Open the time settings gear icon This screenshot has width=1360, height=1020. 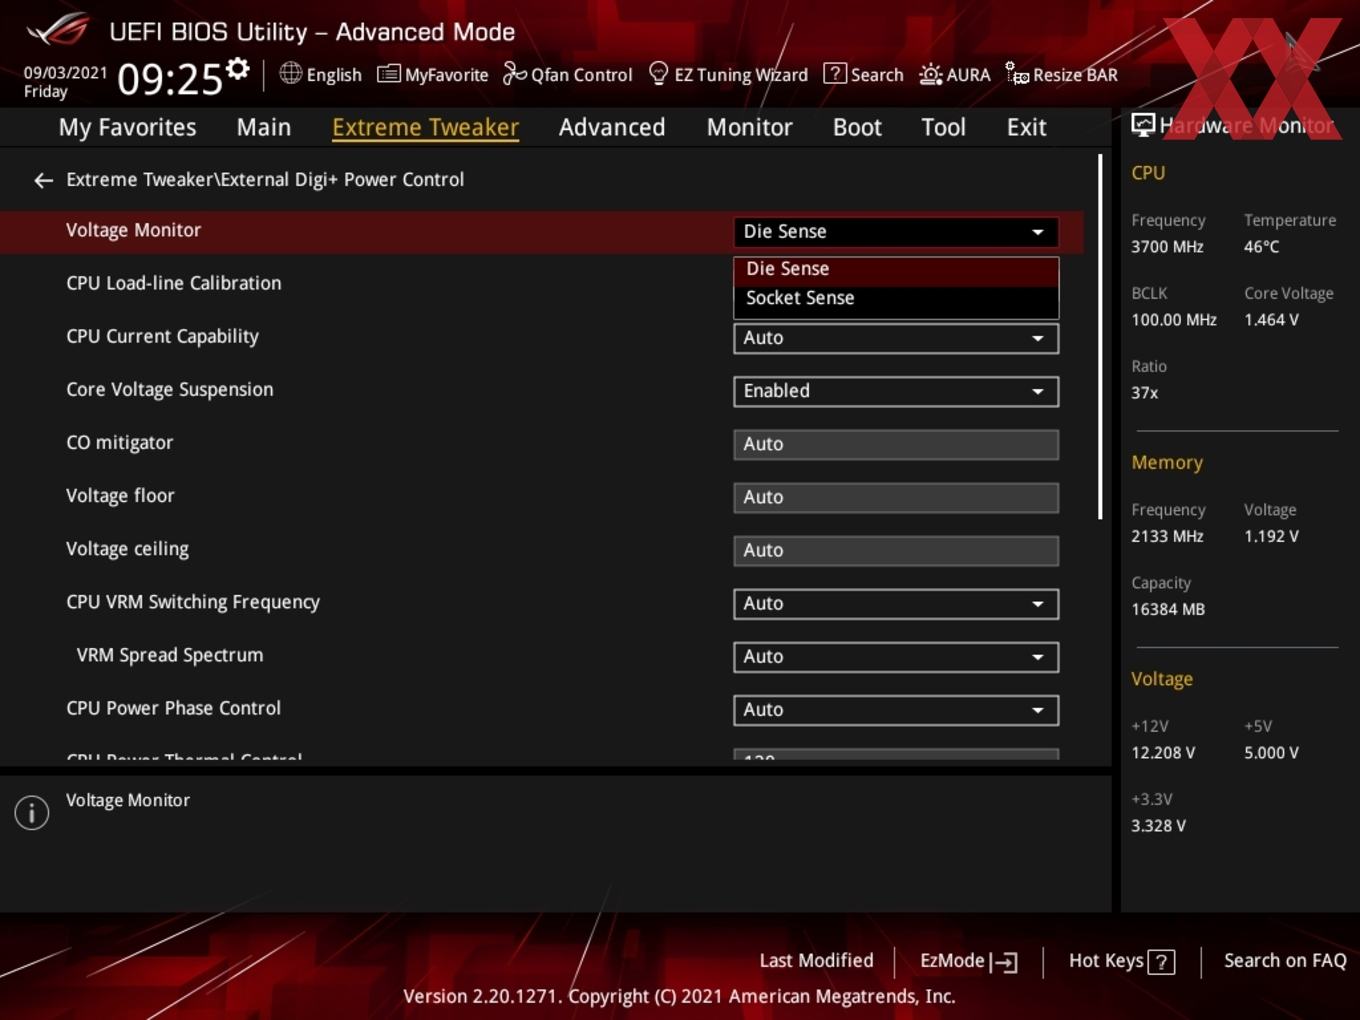pos(238,69)
